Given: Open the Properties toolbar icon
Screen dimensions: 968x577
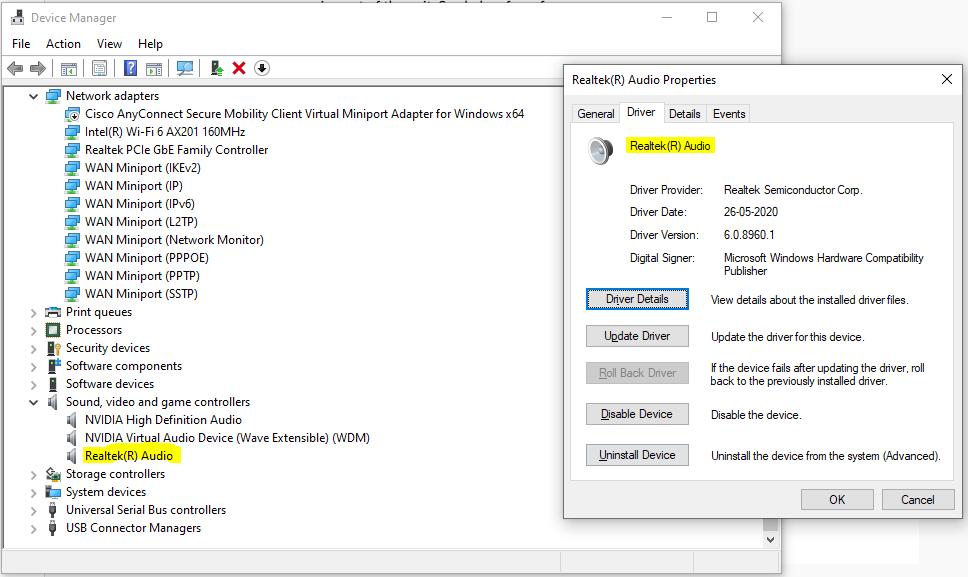Looking at the screenshot, I should point(99,68).
